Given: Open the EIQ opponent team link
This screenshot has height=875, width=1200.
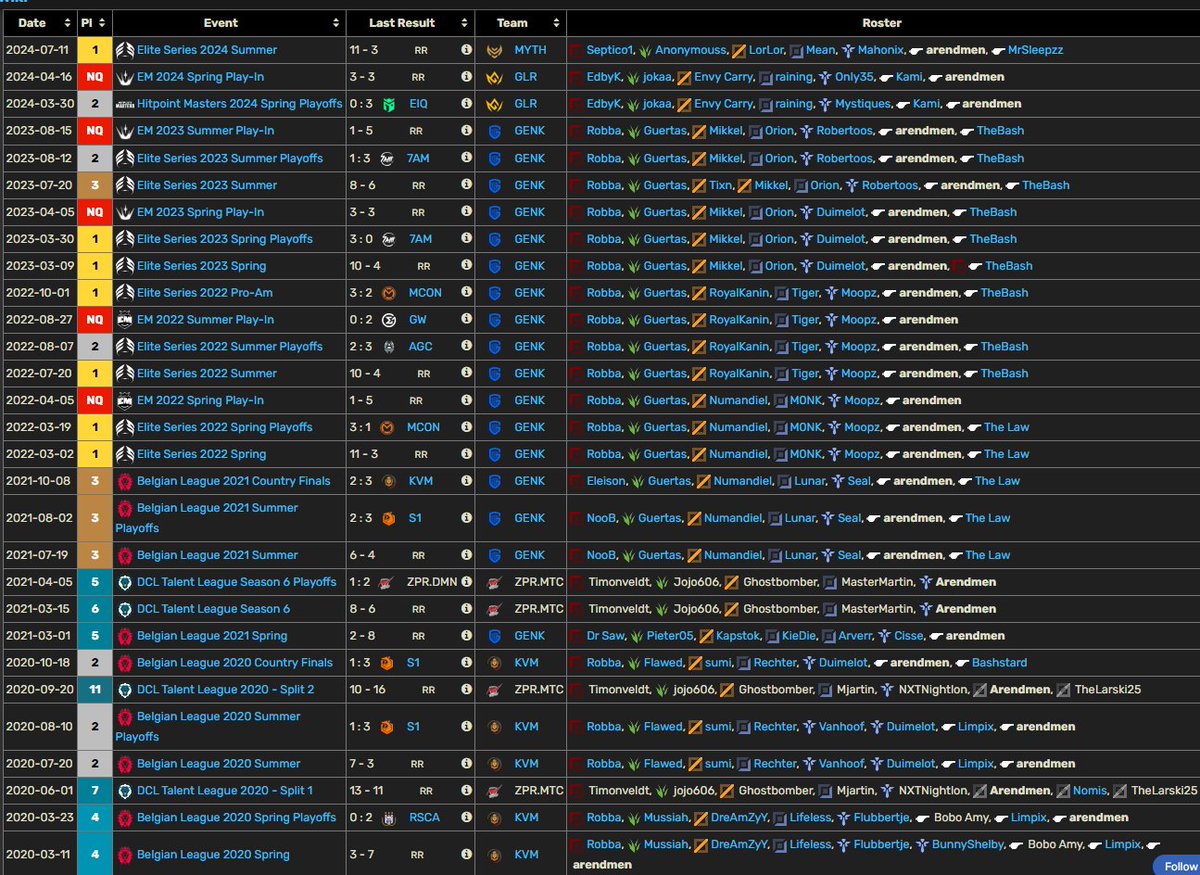Looking at the screenshot, I should 420,104.
